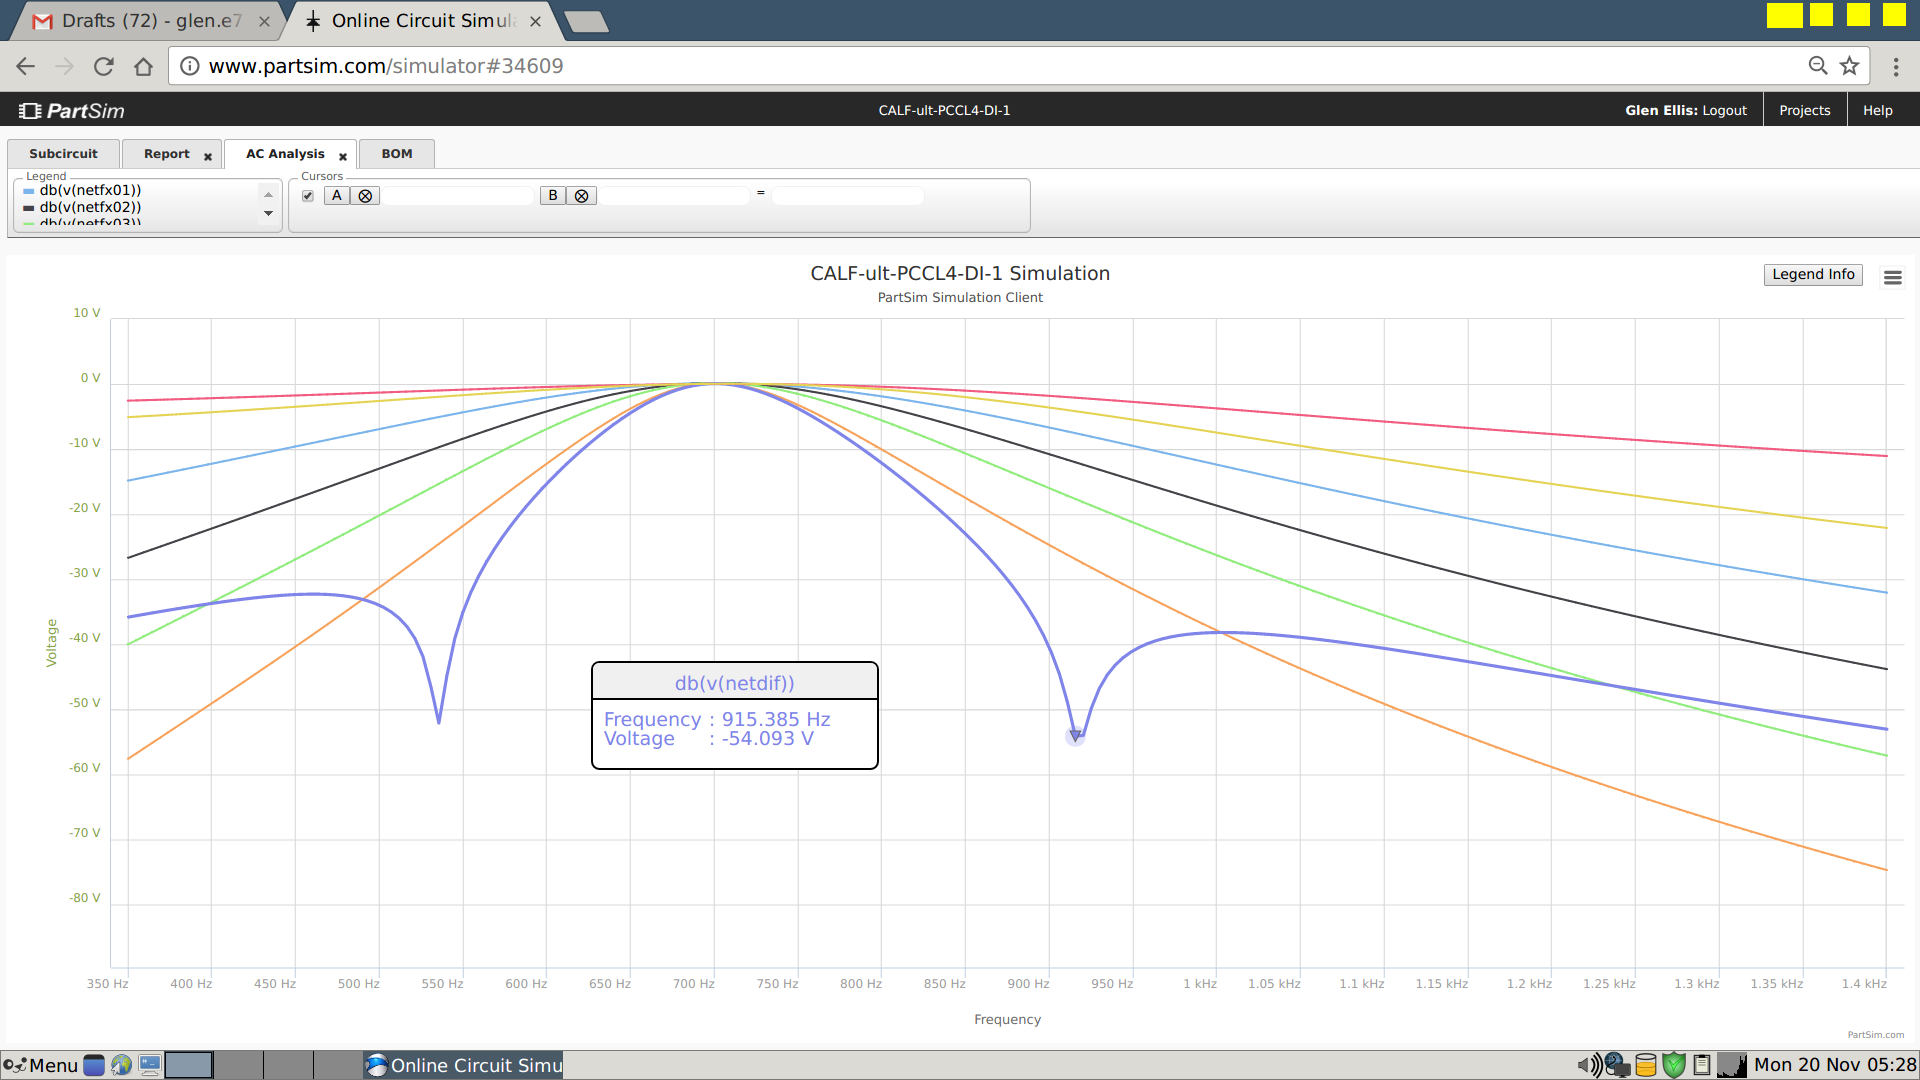Image resolution: width=1920 pixels, height=1080 pixels.
Task: Open the green shield tray icon
Action: click(1674, 1065)
